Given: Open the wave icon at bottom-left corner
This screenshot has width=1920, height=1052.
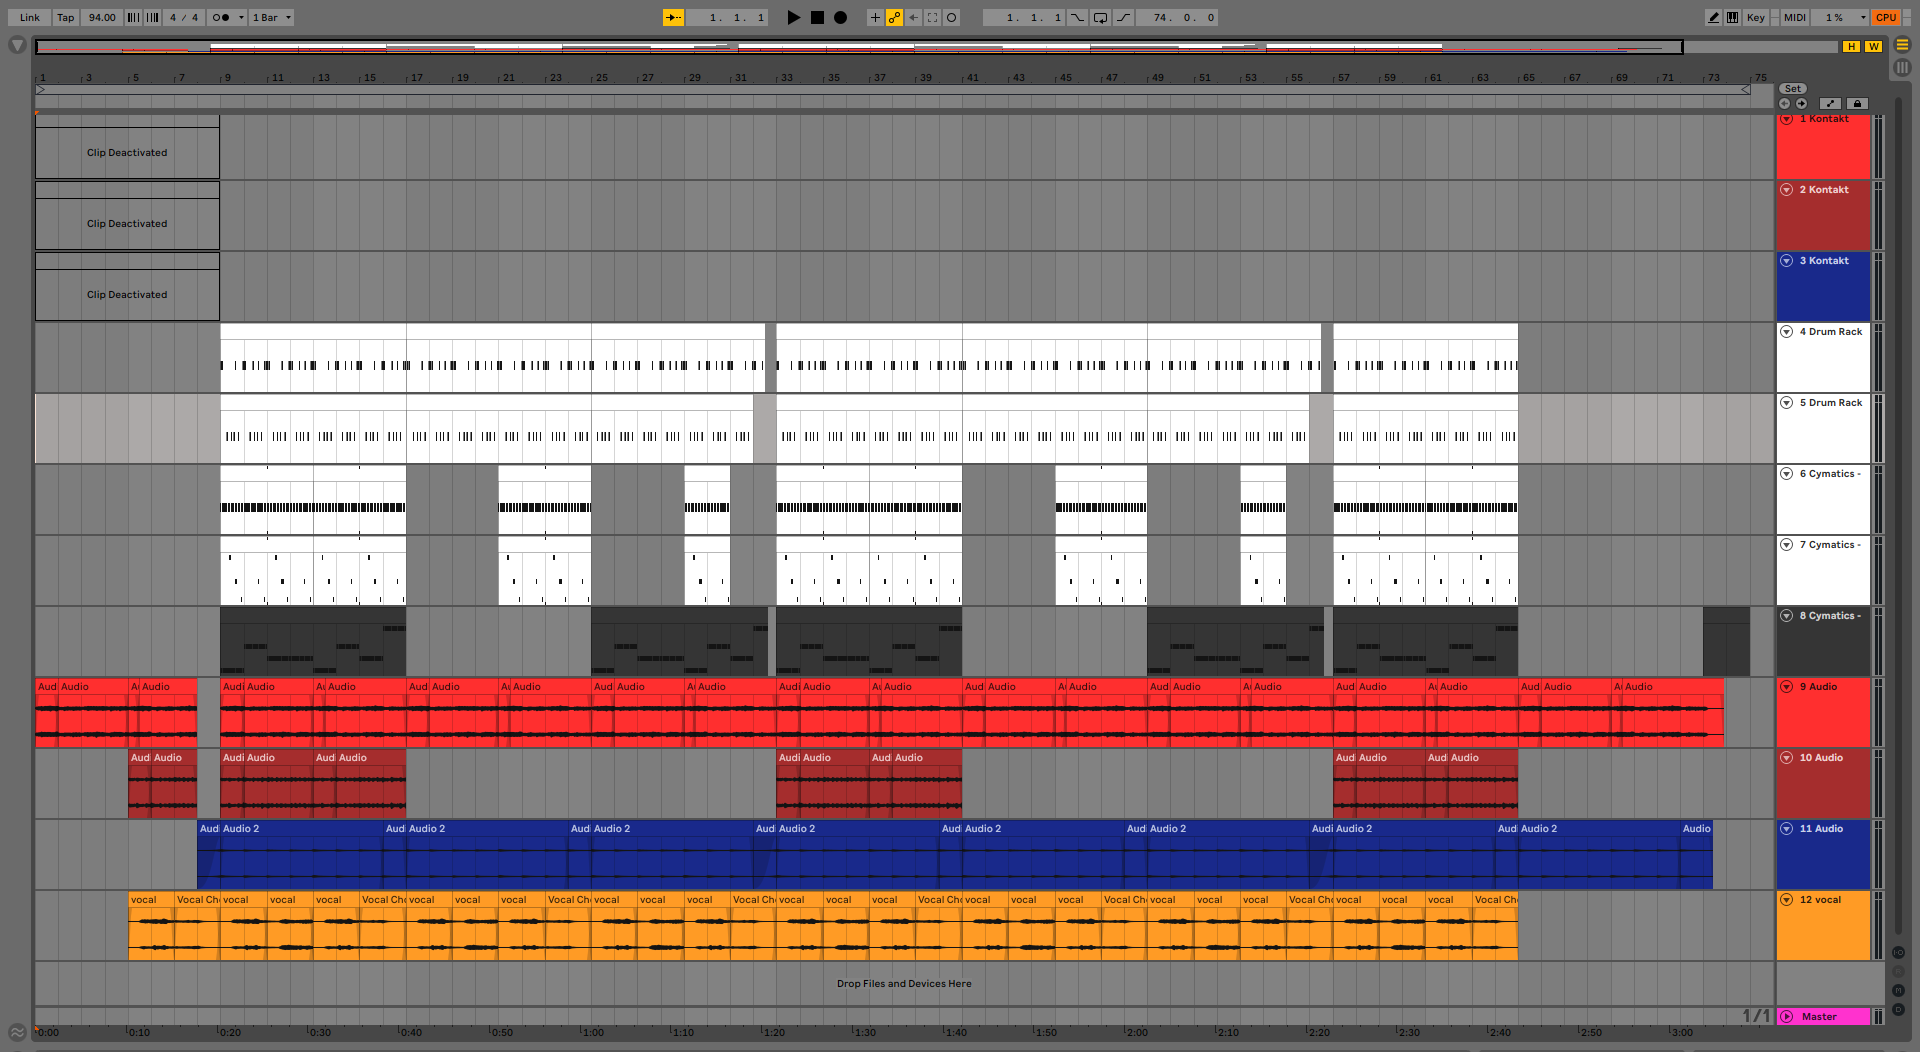Looking at the screenshot, I should coord(17,1032).
